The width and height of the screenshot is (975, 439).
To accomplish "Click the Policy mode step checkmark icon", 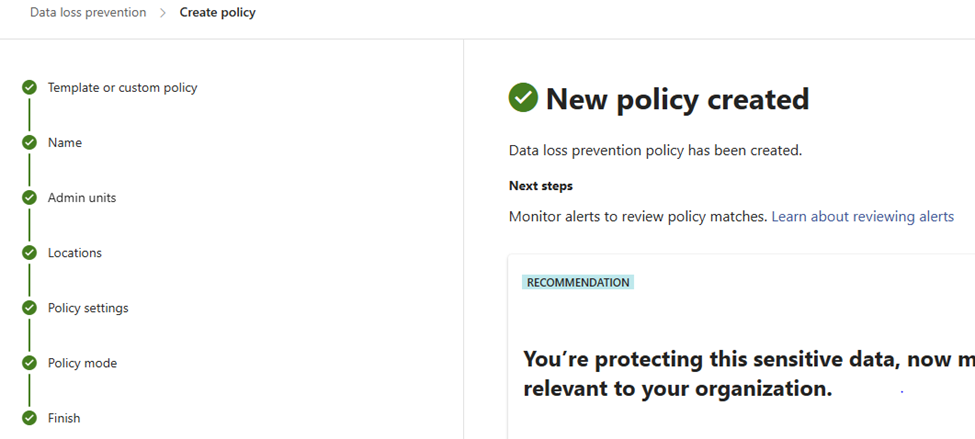I will click(x=29, y=363).
